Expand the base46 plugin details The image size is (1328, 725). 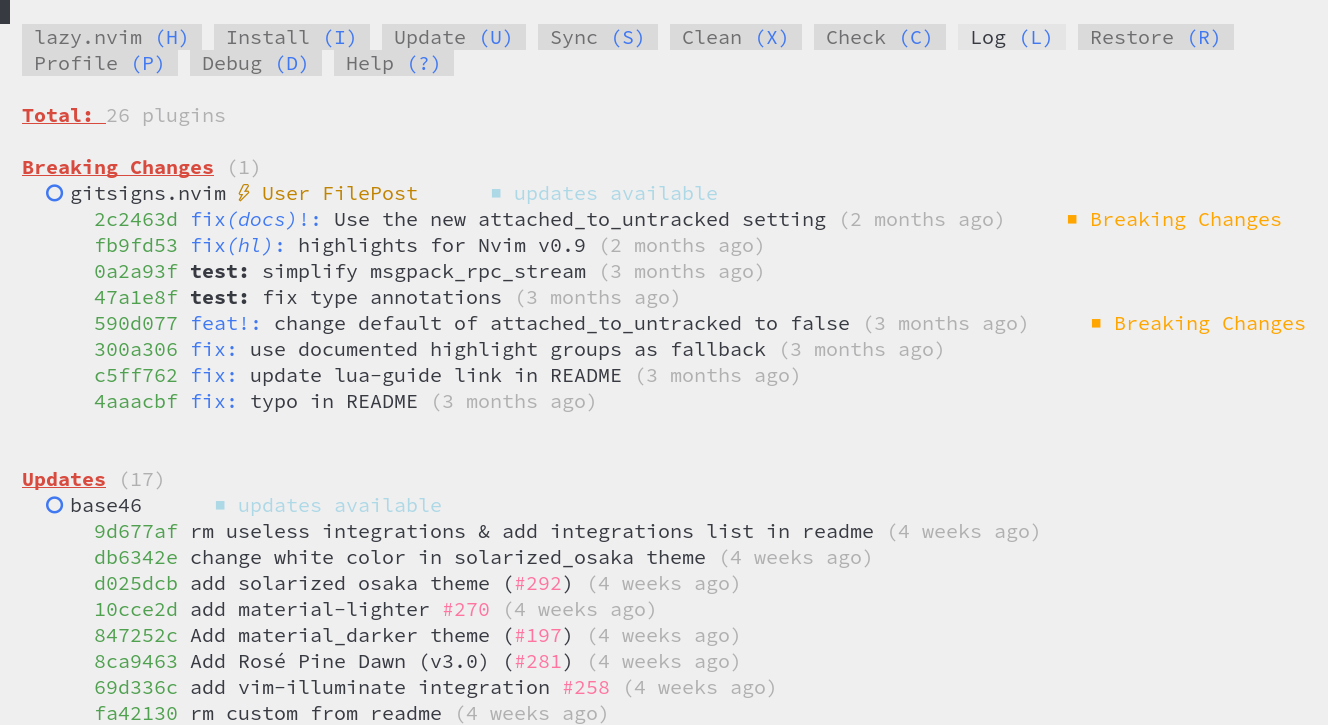click(x=105, y=506)
